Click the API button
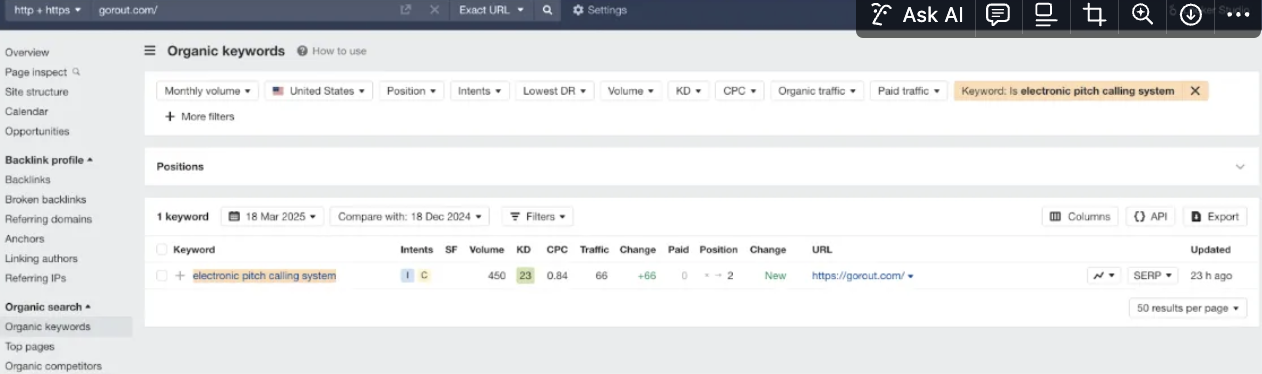Image resolution: width=1262 pixels, height=374 pixels. 1151,216
